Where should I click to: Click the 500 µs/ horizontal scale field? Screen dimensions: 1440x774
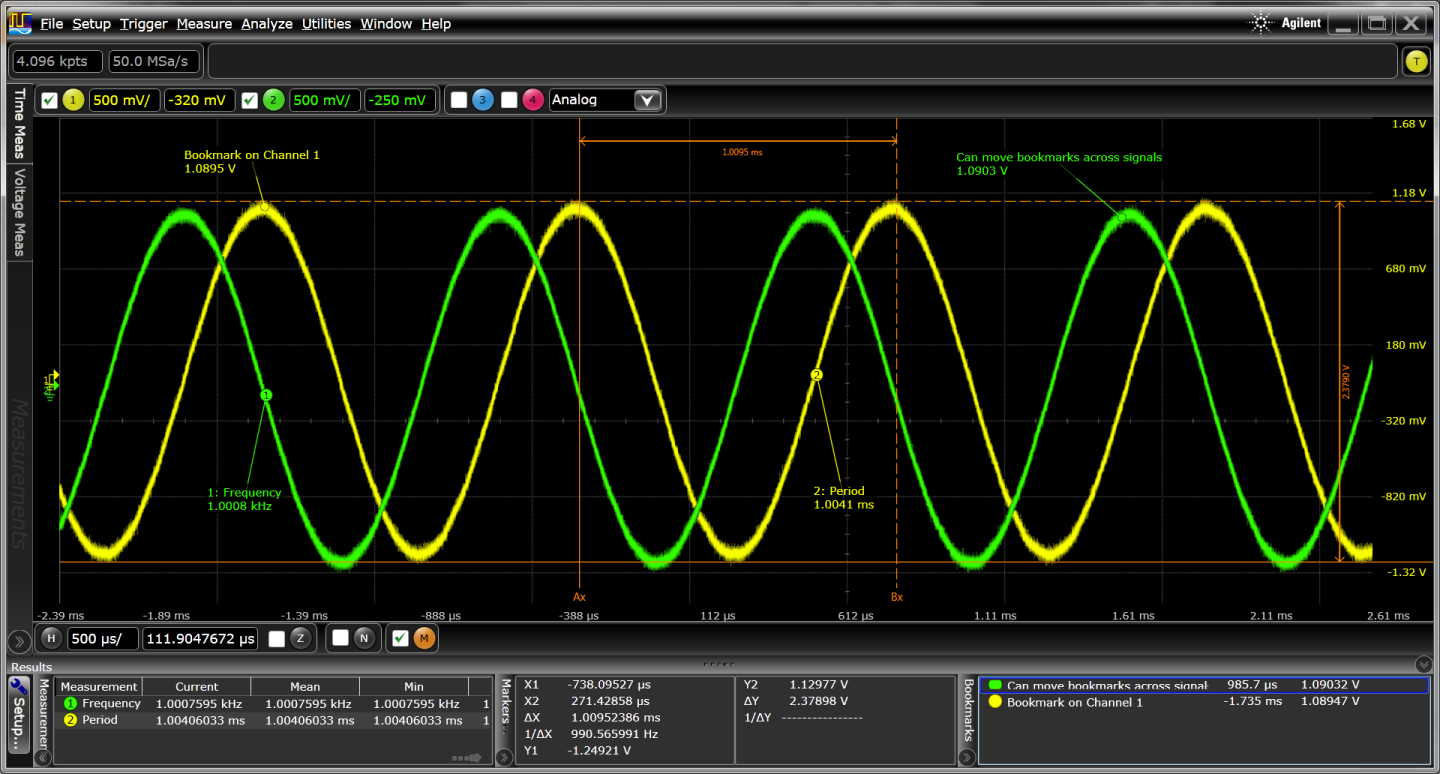102,639
